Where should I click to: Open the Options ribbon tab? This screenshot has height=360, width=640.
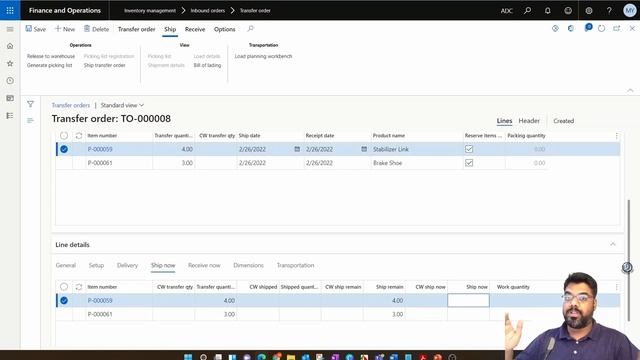click(x=224, y=29)
